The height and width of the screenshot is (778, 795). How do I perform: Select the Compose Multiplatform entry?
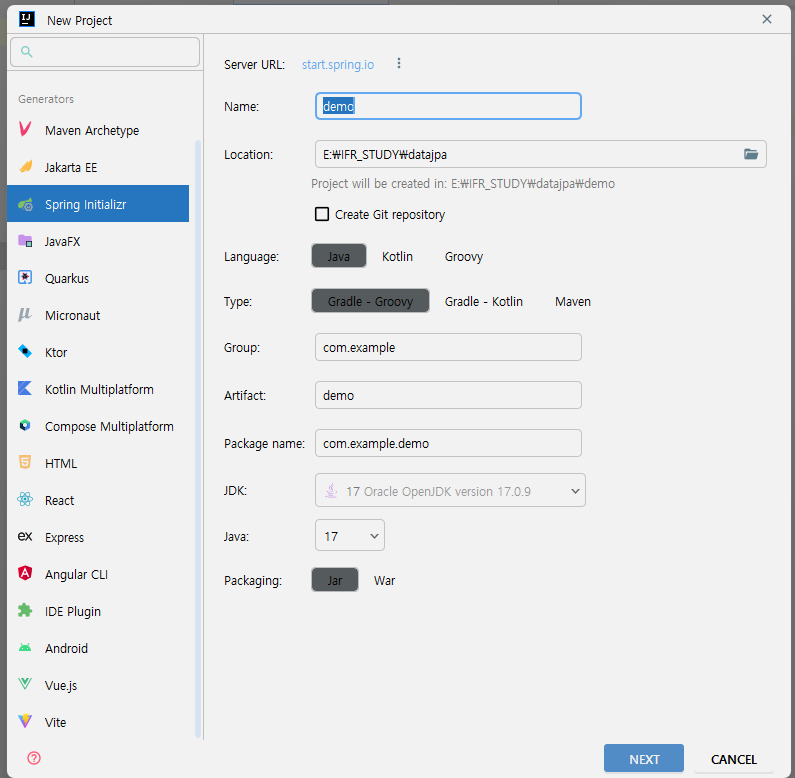click(x=98, y=427)
